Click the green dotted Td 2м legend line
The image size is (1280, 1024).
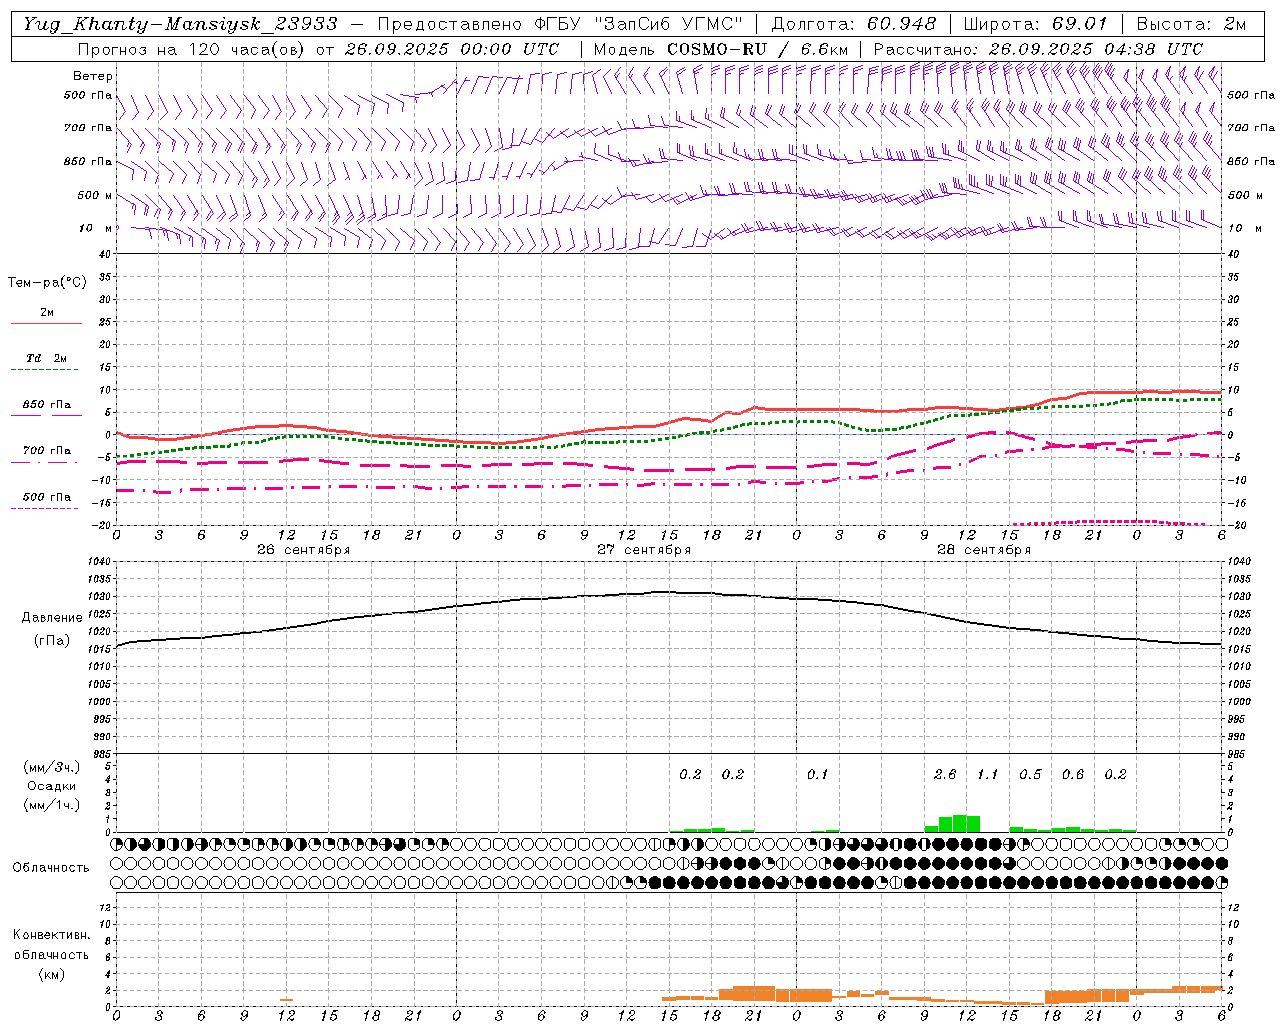(46, 369)
